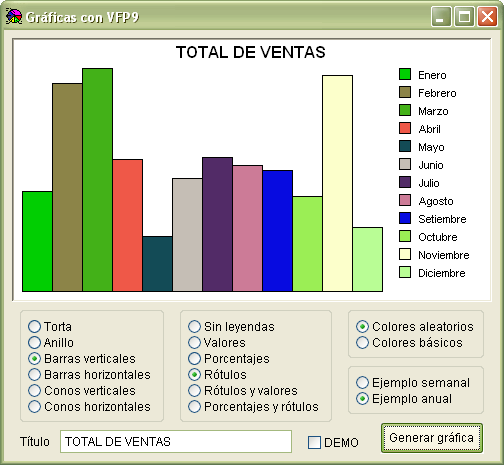This screenshot has height=465, width=504.
Task: Choose Sin leyendas option
Action: pyautogui.click(x=231, y=327)
